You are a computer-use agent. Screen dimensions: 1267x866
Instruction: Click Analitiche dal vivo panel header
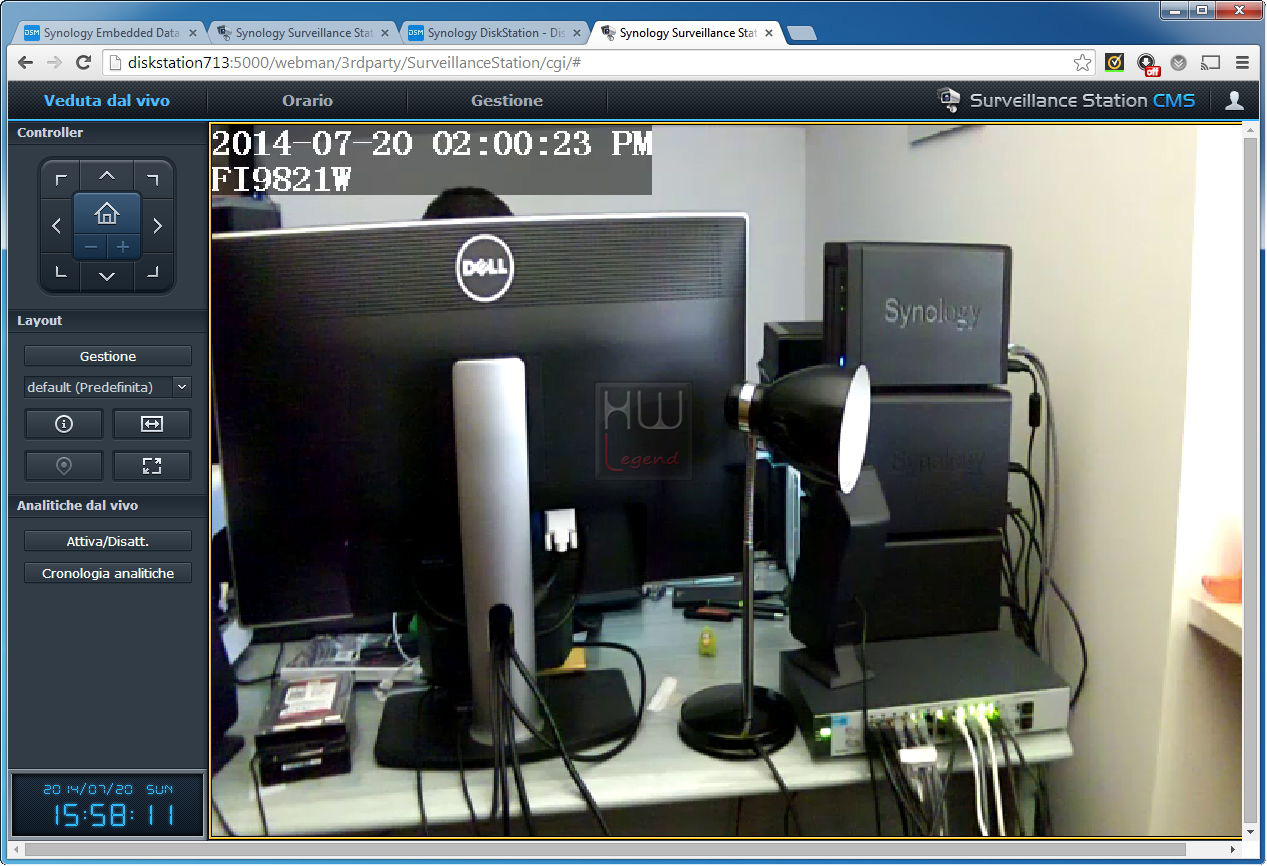click(107, 506)
